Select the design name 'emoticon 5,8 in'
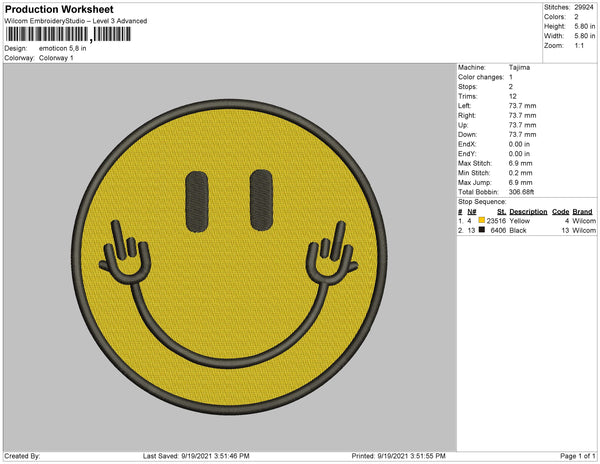This screenshot has width=600, height=464. tap(62, 49)
